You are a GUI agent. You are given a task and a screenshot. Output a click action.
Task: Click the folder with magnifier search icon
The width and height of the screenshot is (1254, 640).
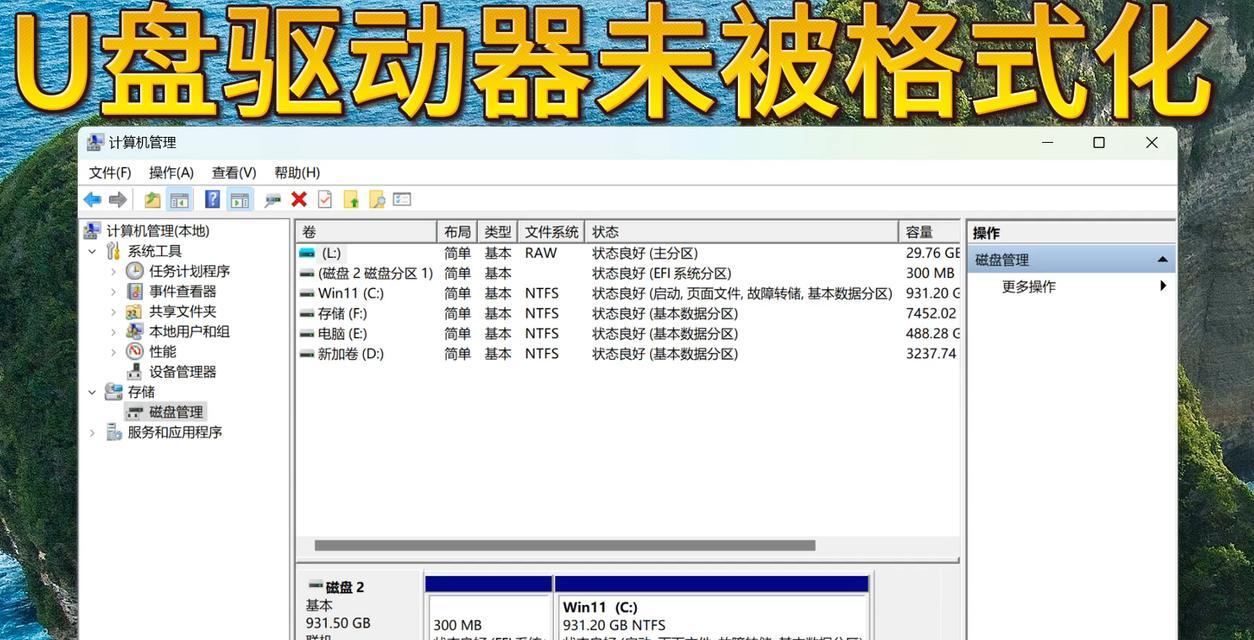click(377, 199)
